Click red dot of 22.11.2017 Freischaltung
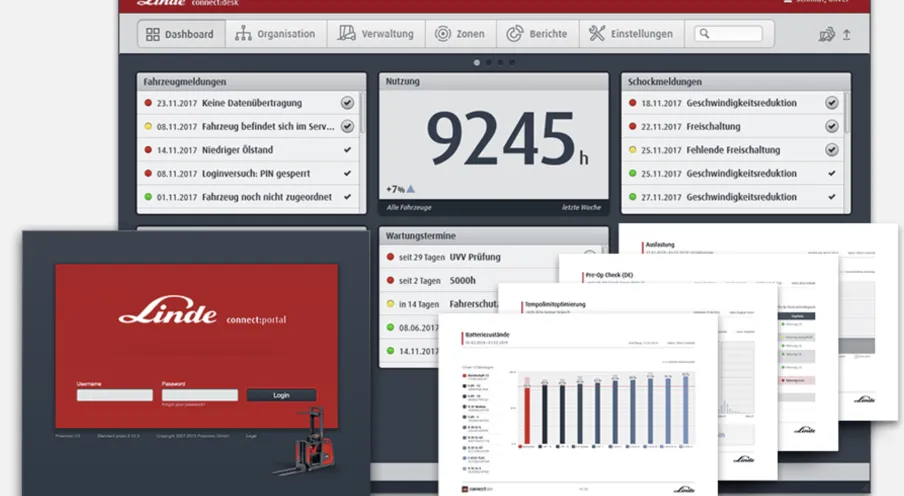 tap(632, 126)
